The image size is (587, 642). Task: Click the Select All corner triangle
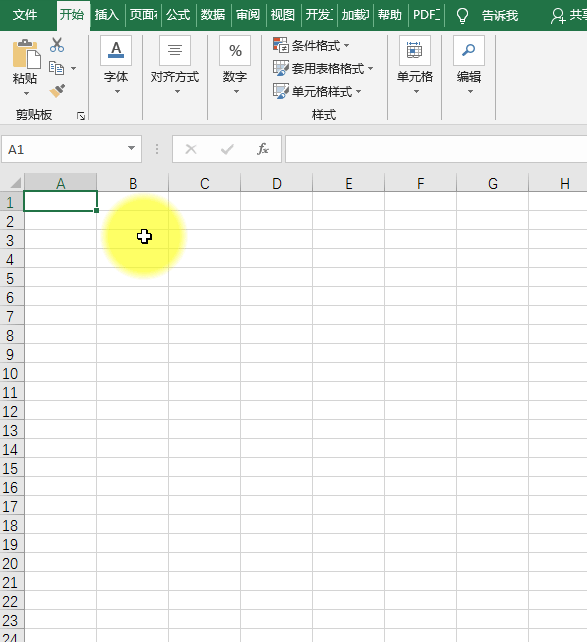[15, 182]
